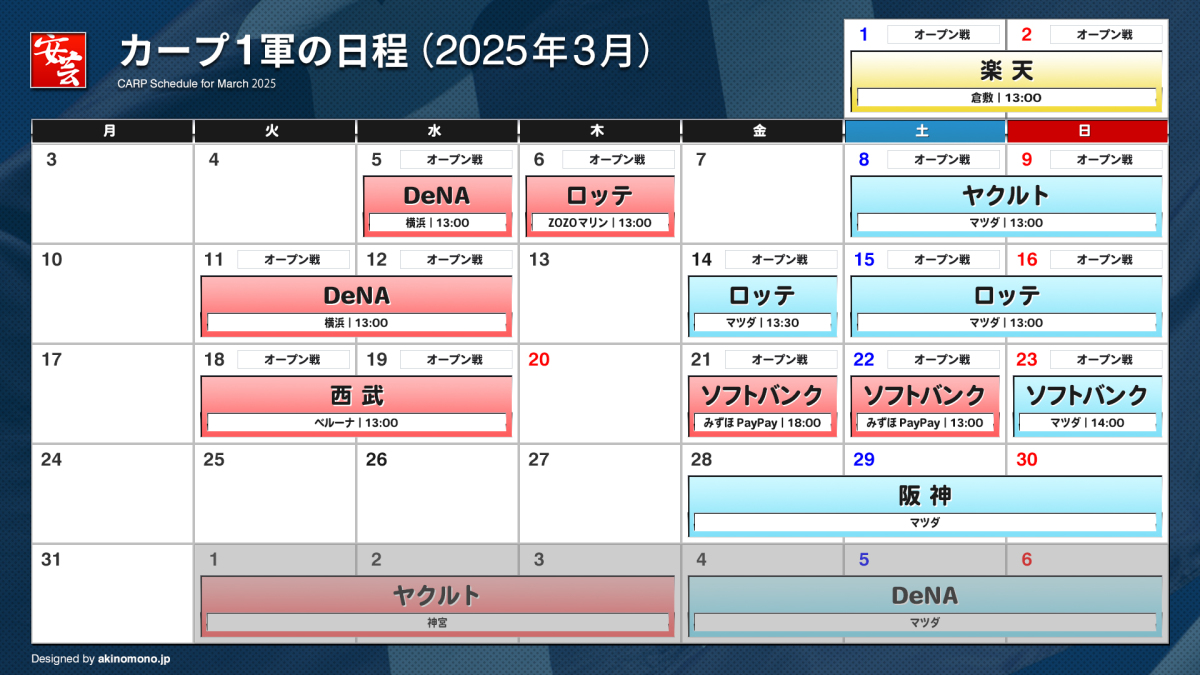
Task: Click the venue label みずほ PayPay | 18:00
Action: click(762, 423)
